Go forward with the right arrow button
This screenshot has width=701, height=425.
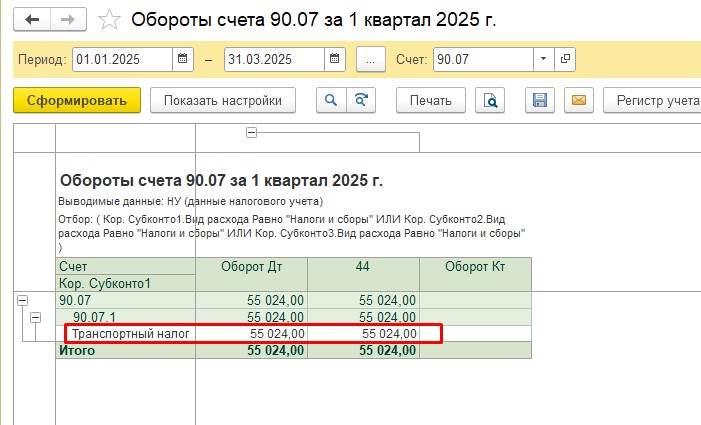(x=68, y=20)
